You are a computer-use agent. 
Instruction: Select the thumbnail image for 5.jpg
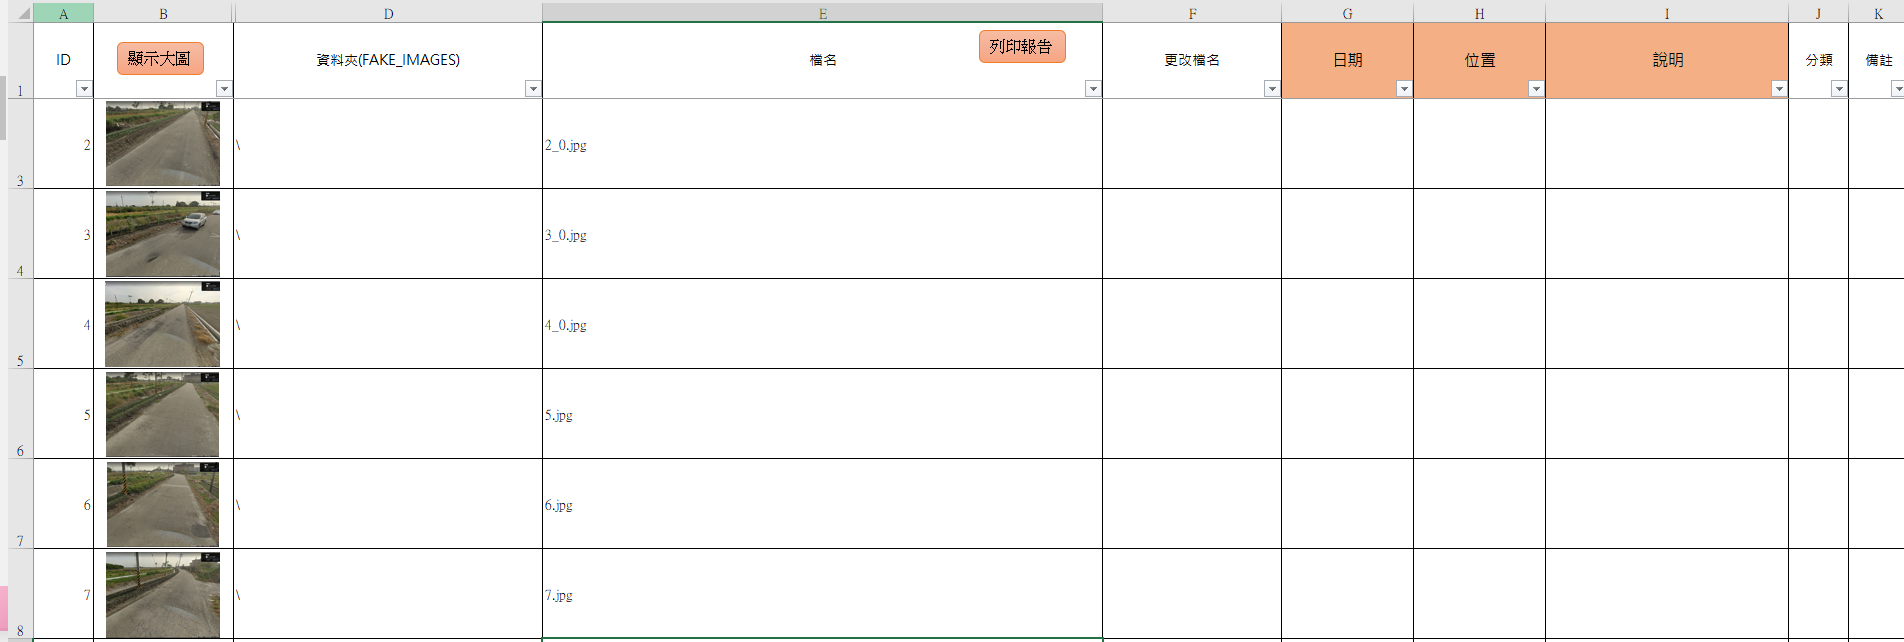162,413
